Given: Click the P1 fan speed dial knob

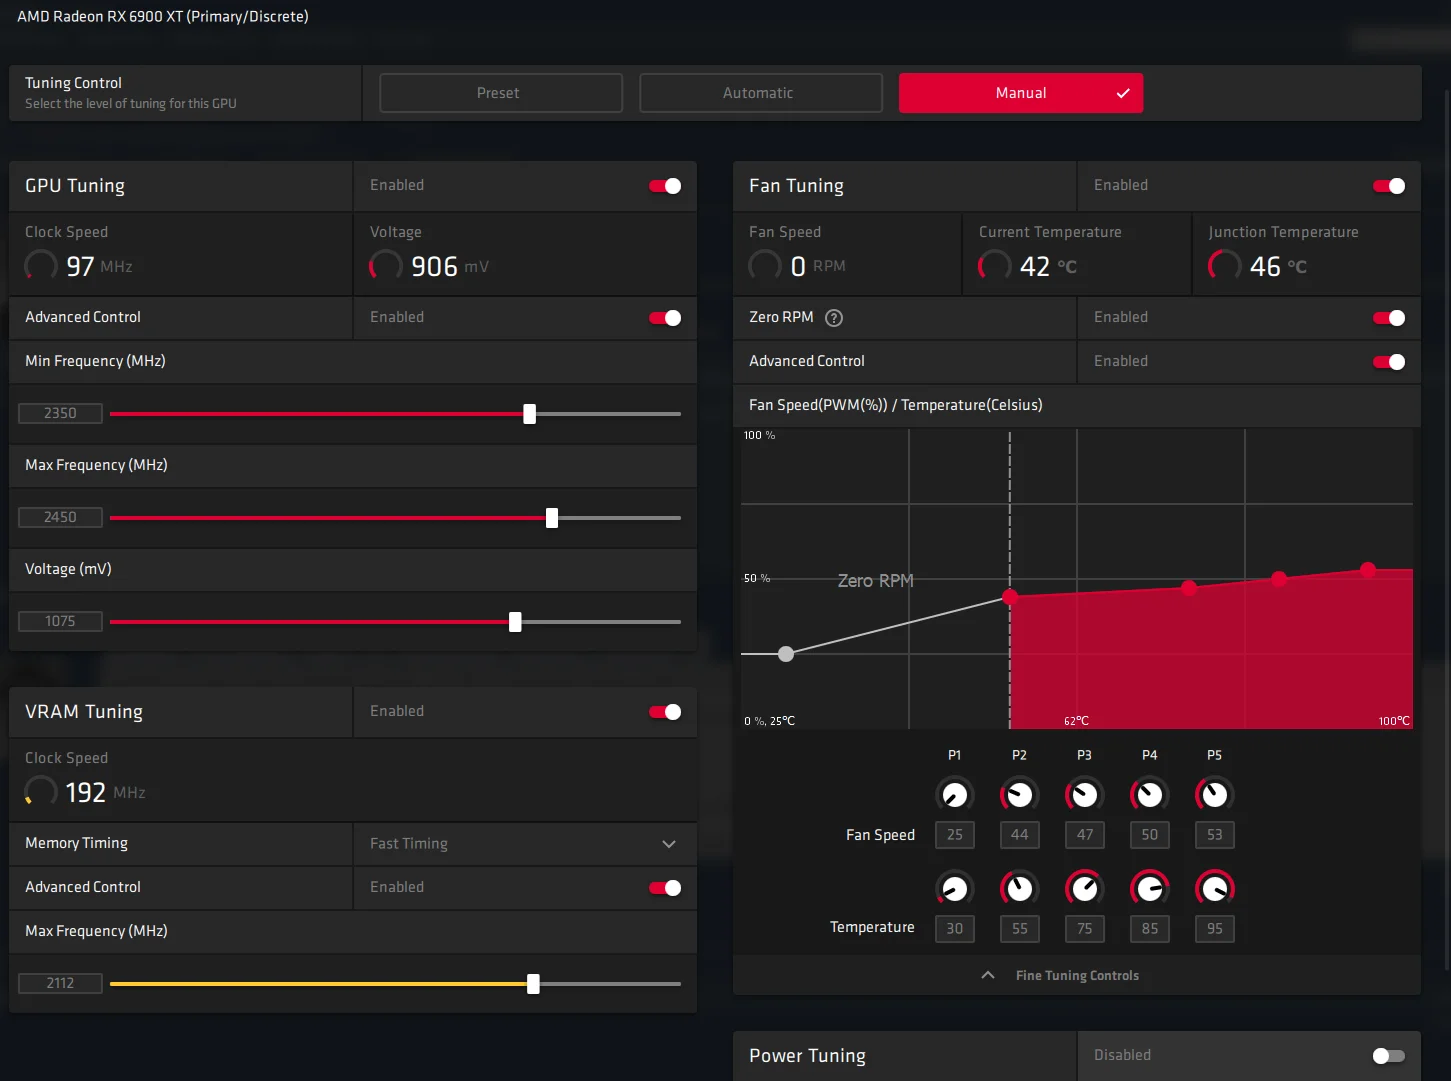Looking at the screenshot, I should tap(954, 795).
